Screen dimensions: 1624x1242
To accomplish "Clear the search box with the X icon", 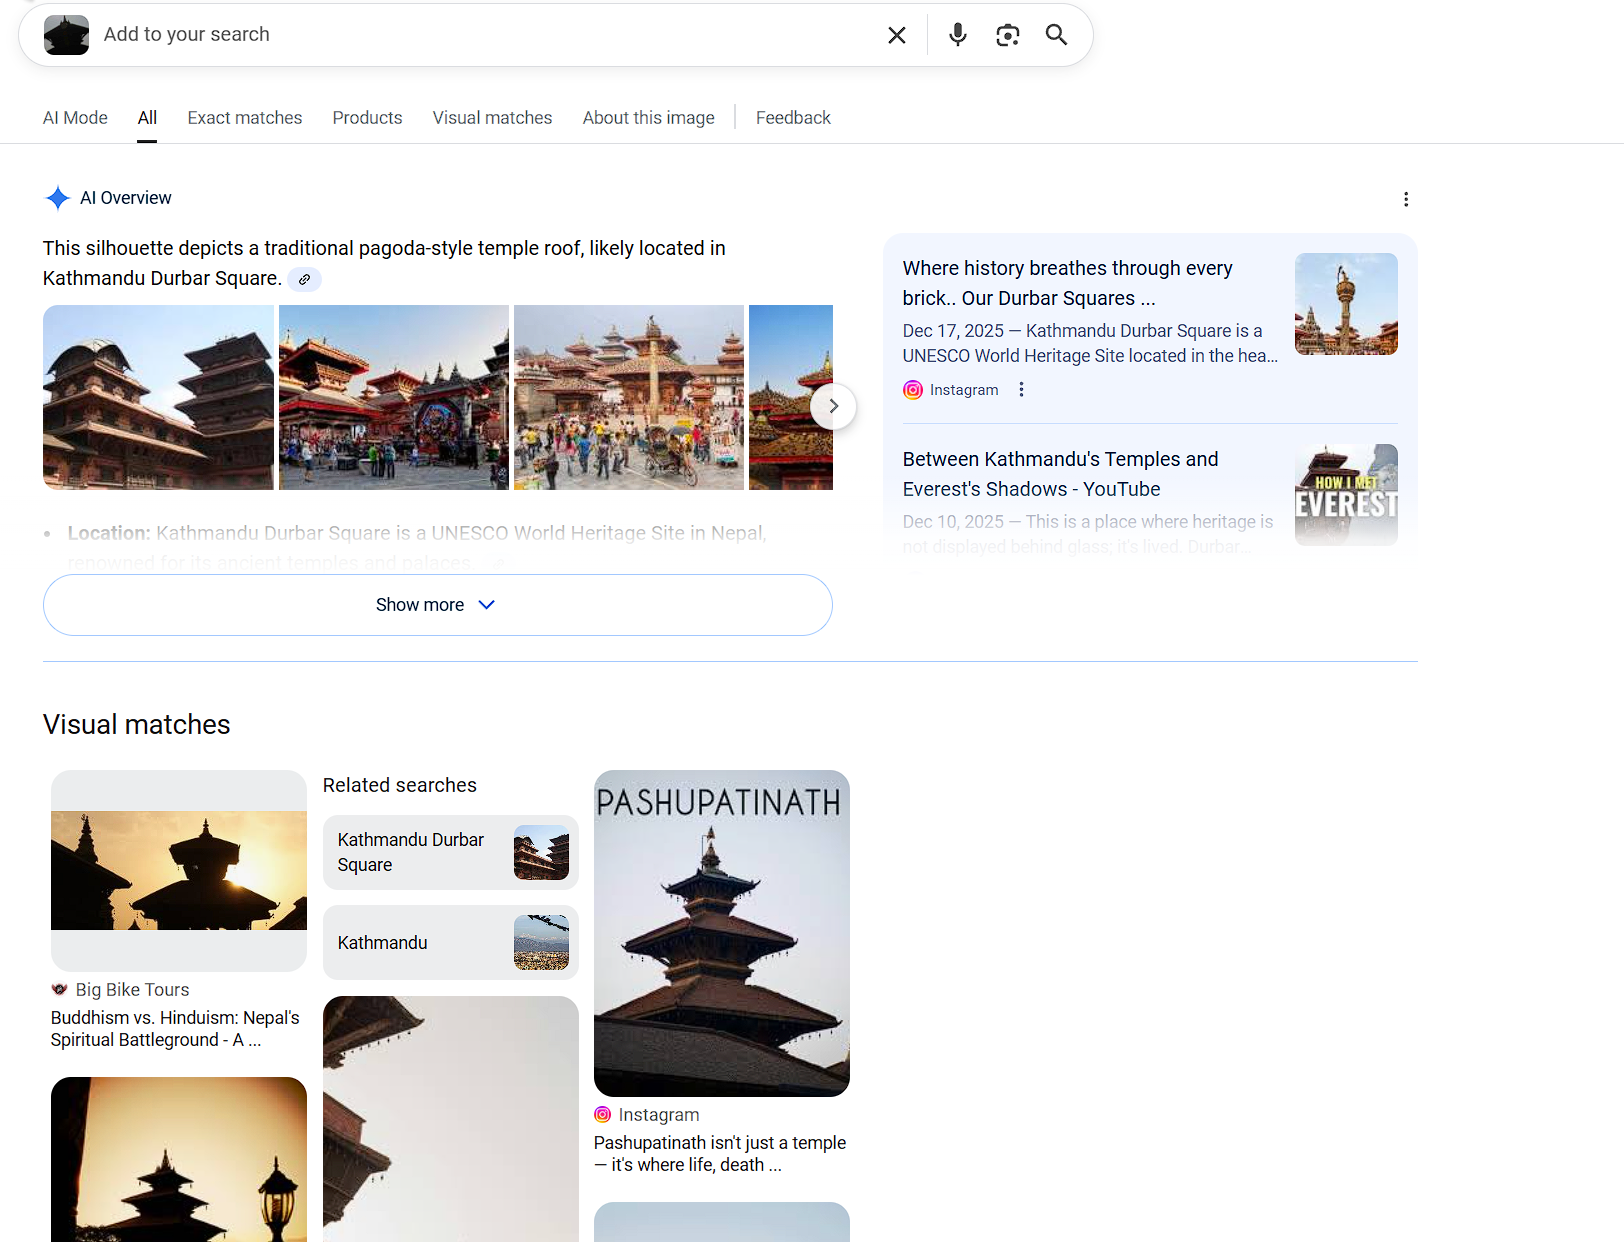I will [897, 35].
